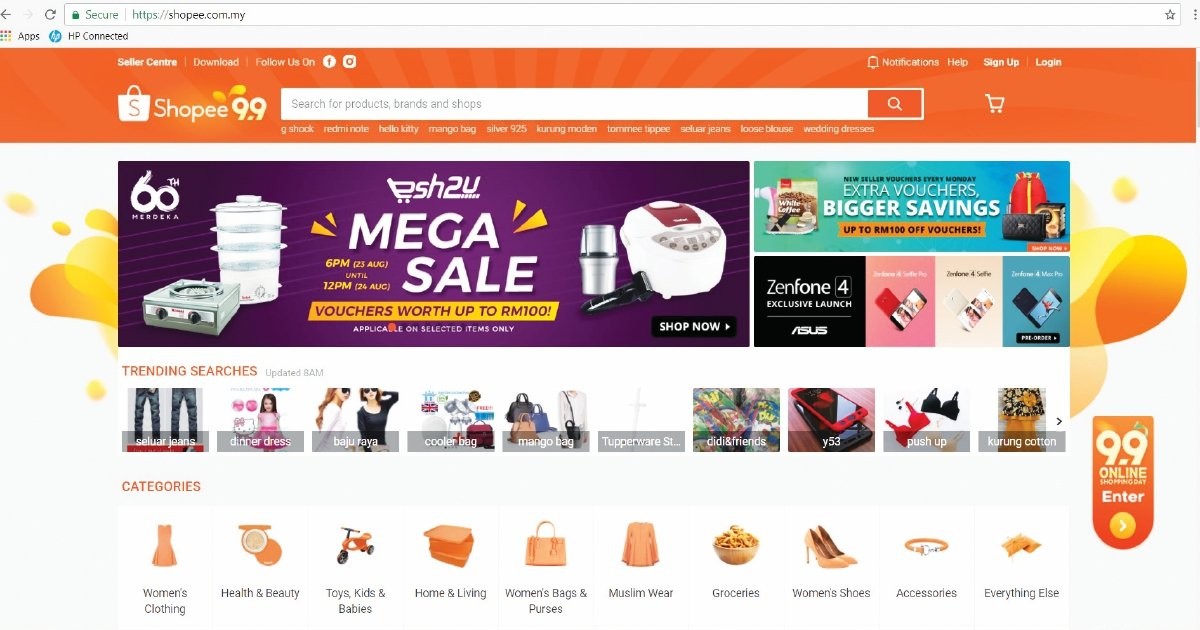
Task: Bookmark this page with the star icon
Action: 1170,15
